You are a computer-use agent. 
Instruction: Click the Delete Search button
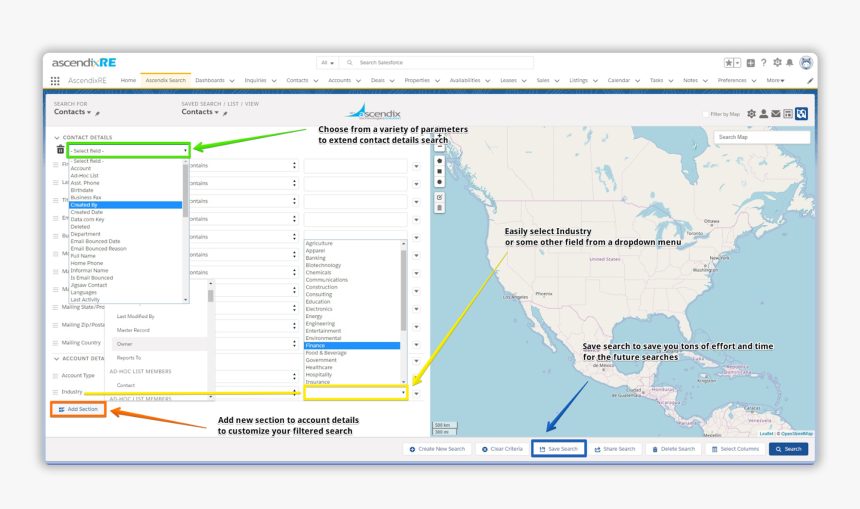point(674,449)
